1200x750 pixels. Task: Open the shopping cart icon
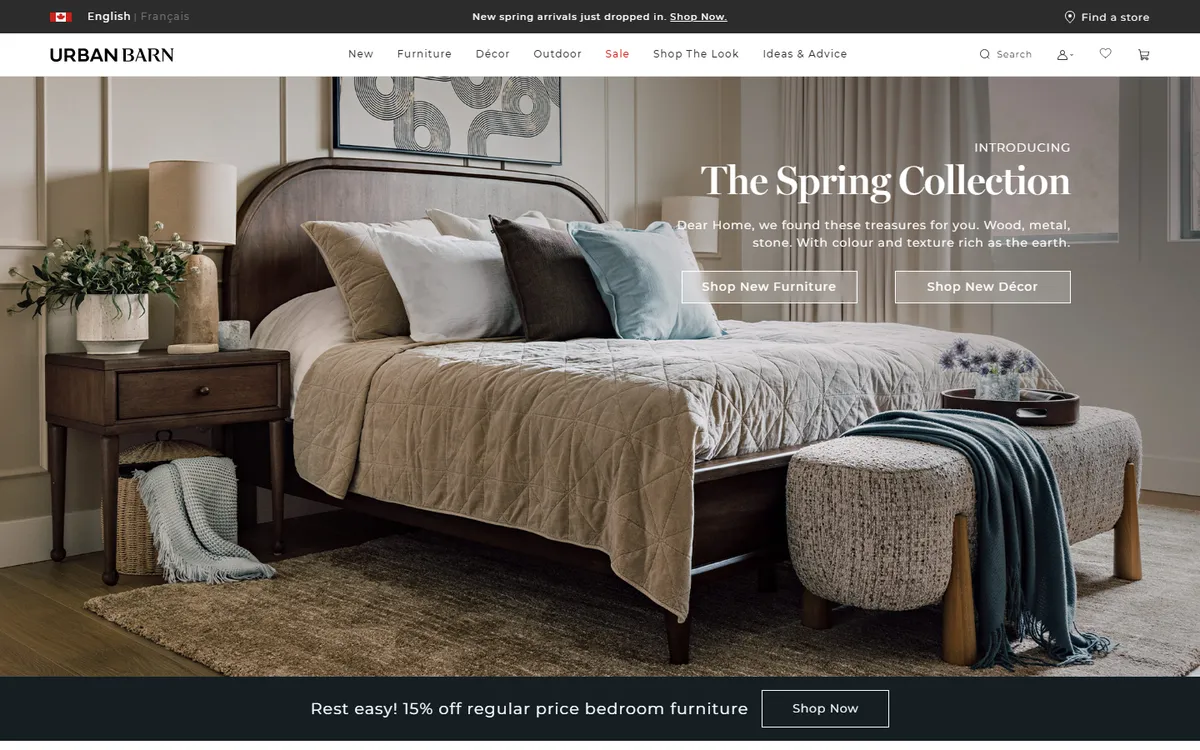[1144, 55]
